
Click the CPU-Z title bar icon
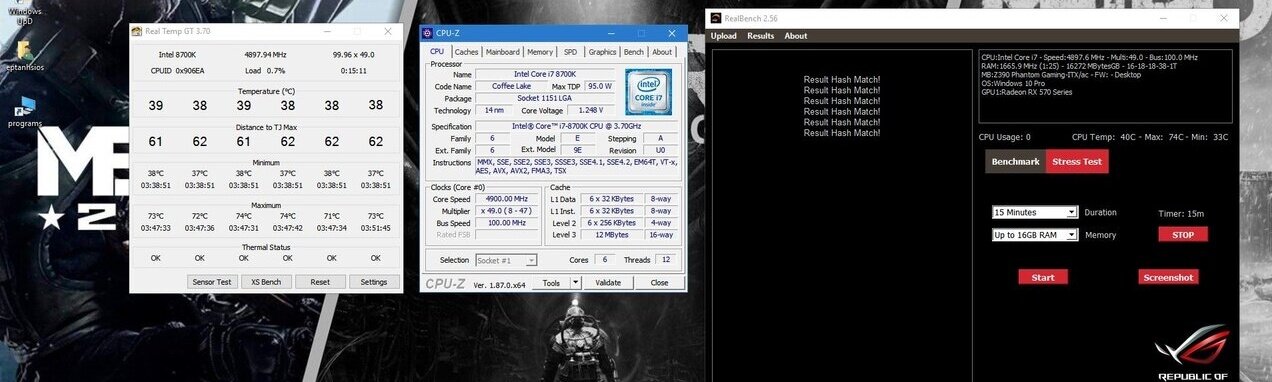pos(427,33)
